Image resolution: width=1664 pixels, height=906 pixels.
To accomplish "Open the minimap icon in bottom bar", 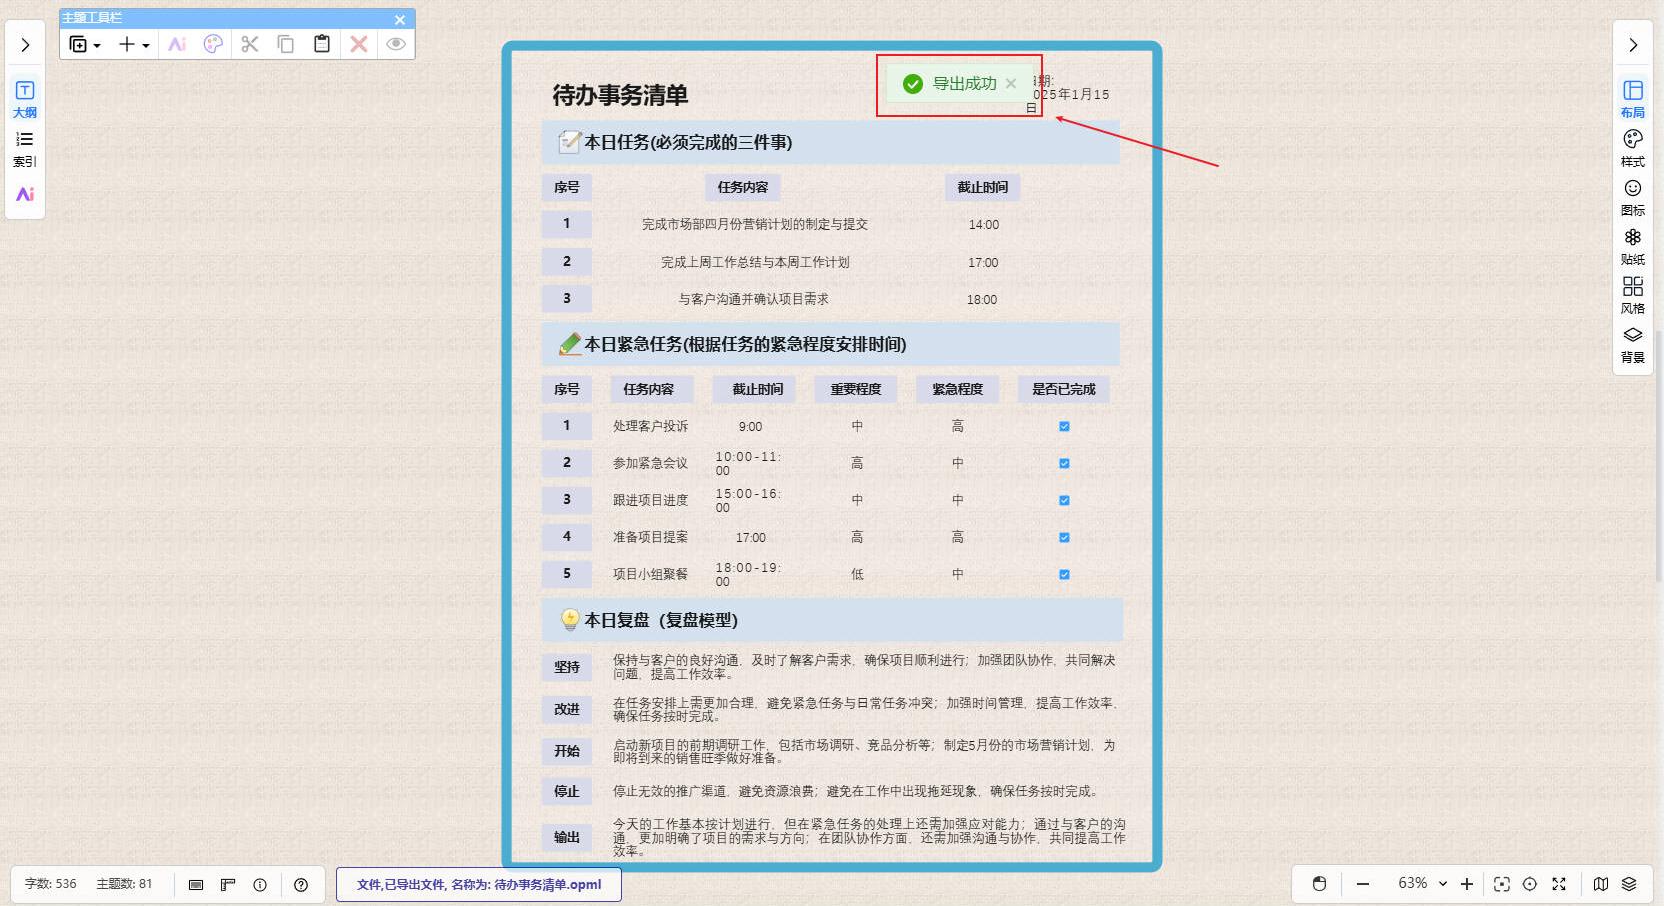I will pyautogui.click(x=1601, y=884).
